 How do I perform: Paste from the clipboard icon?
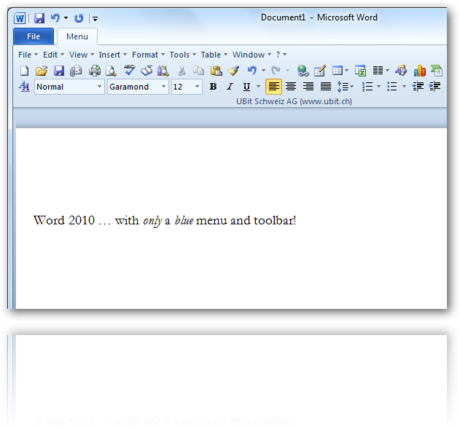216,71
